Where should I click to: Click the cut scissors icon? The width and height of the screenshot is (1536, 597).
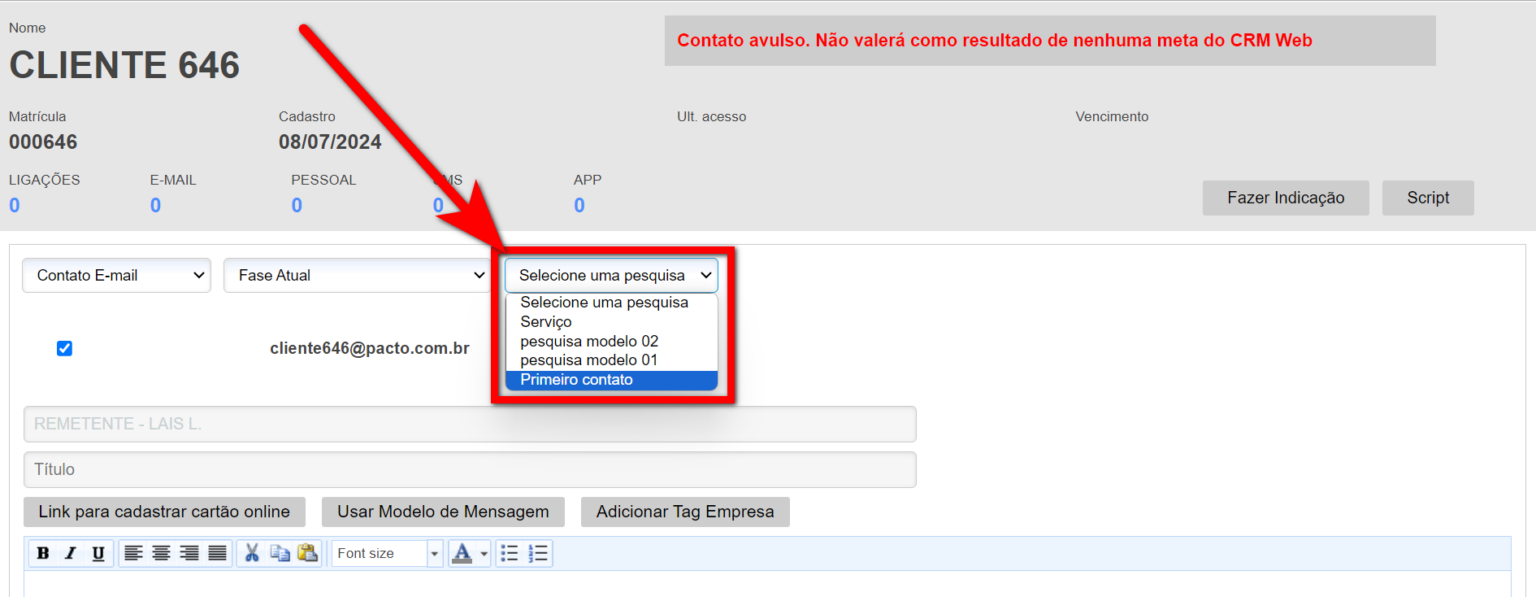click(x=252, y=553)
